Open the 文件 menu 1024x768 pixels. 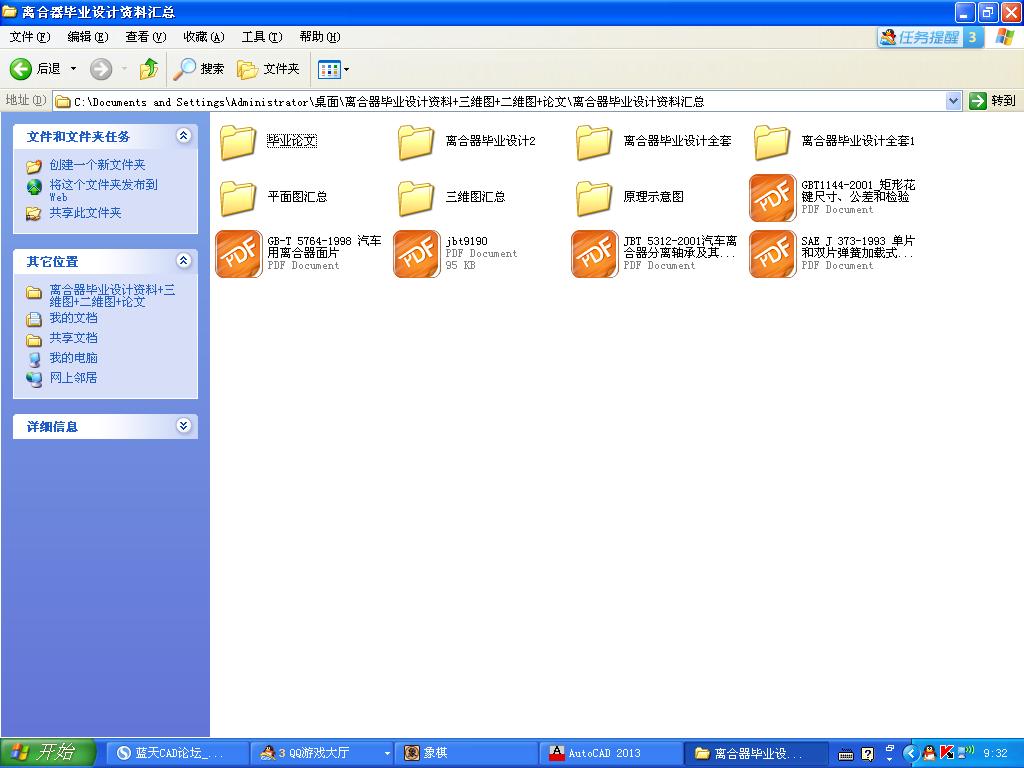29,37
